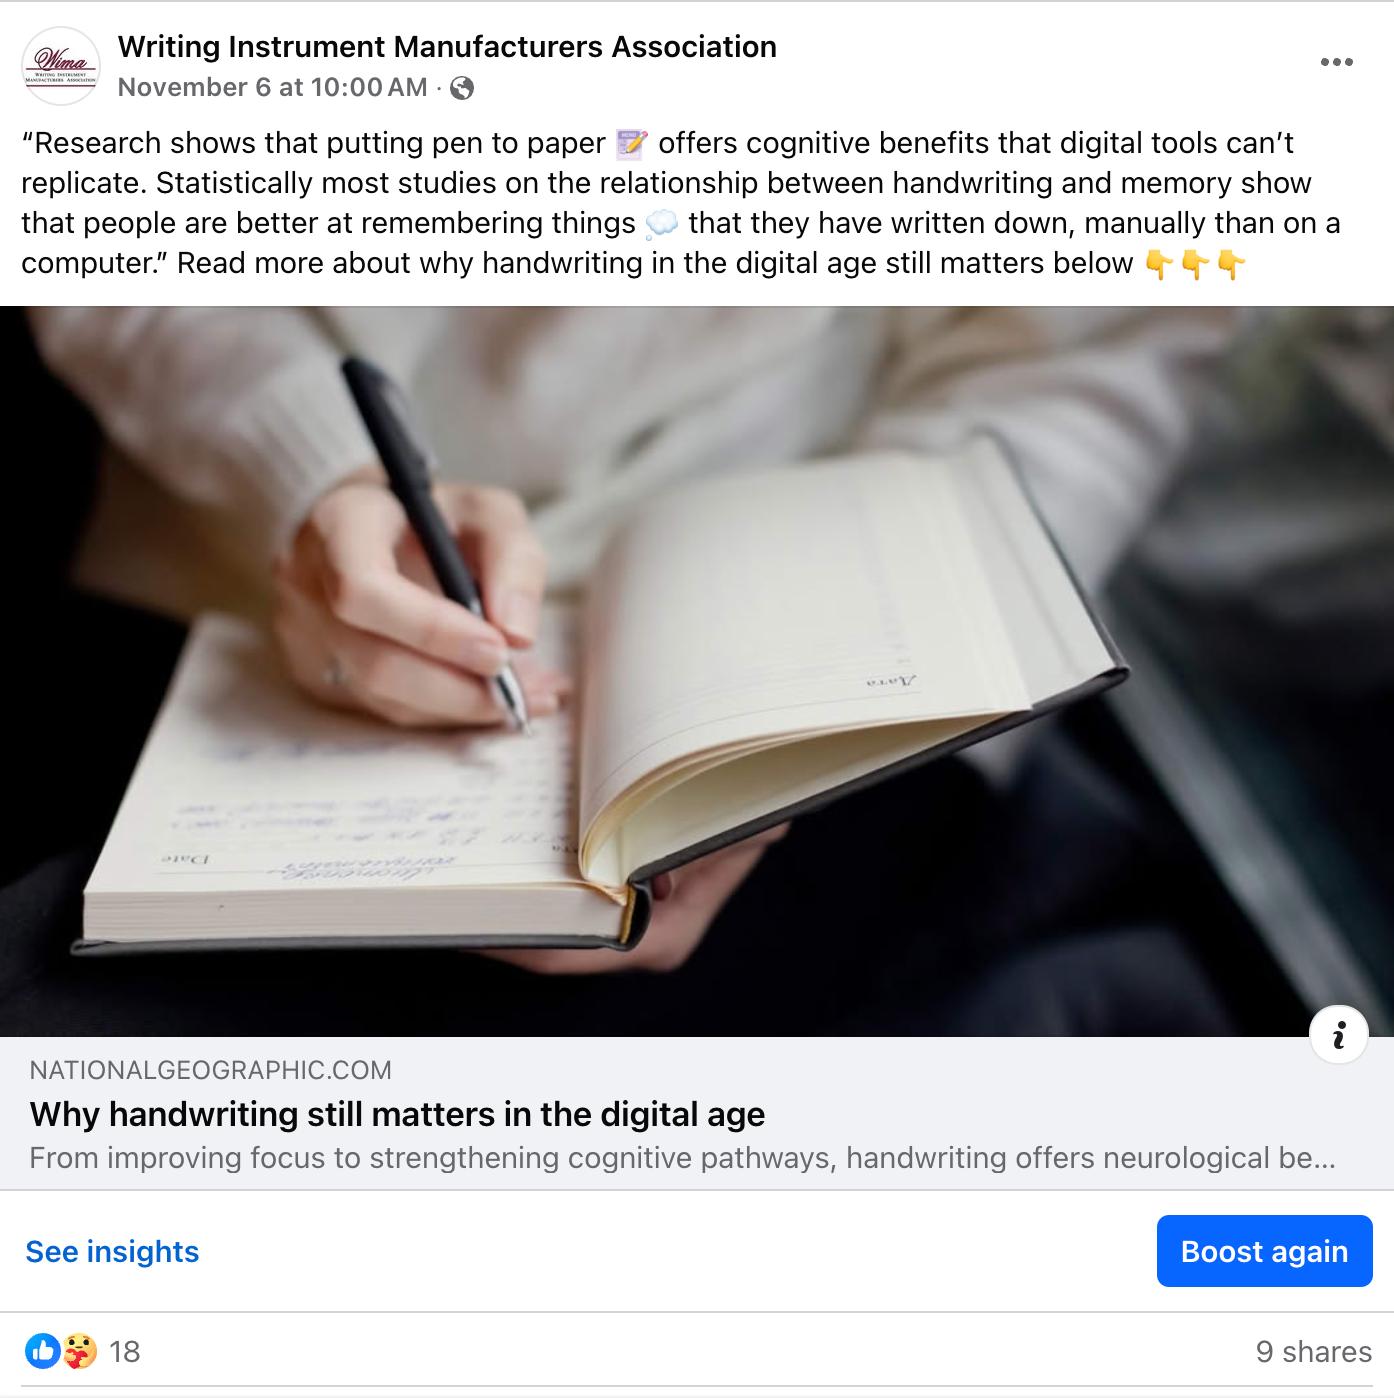Click the NATIONALGEOGRAPHIC.COM source domain
The height and width of the screenshot is (1398, 1394).
click(210, 1070)
